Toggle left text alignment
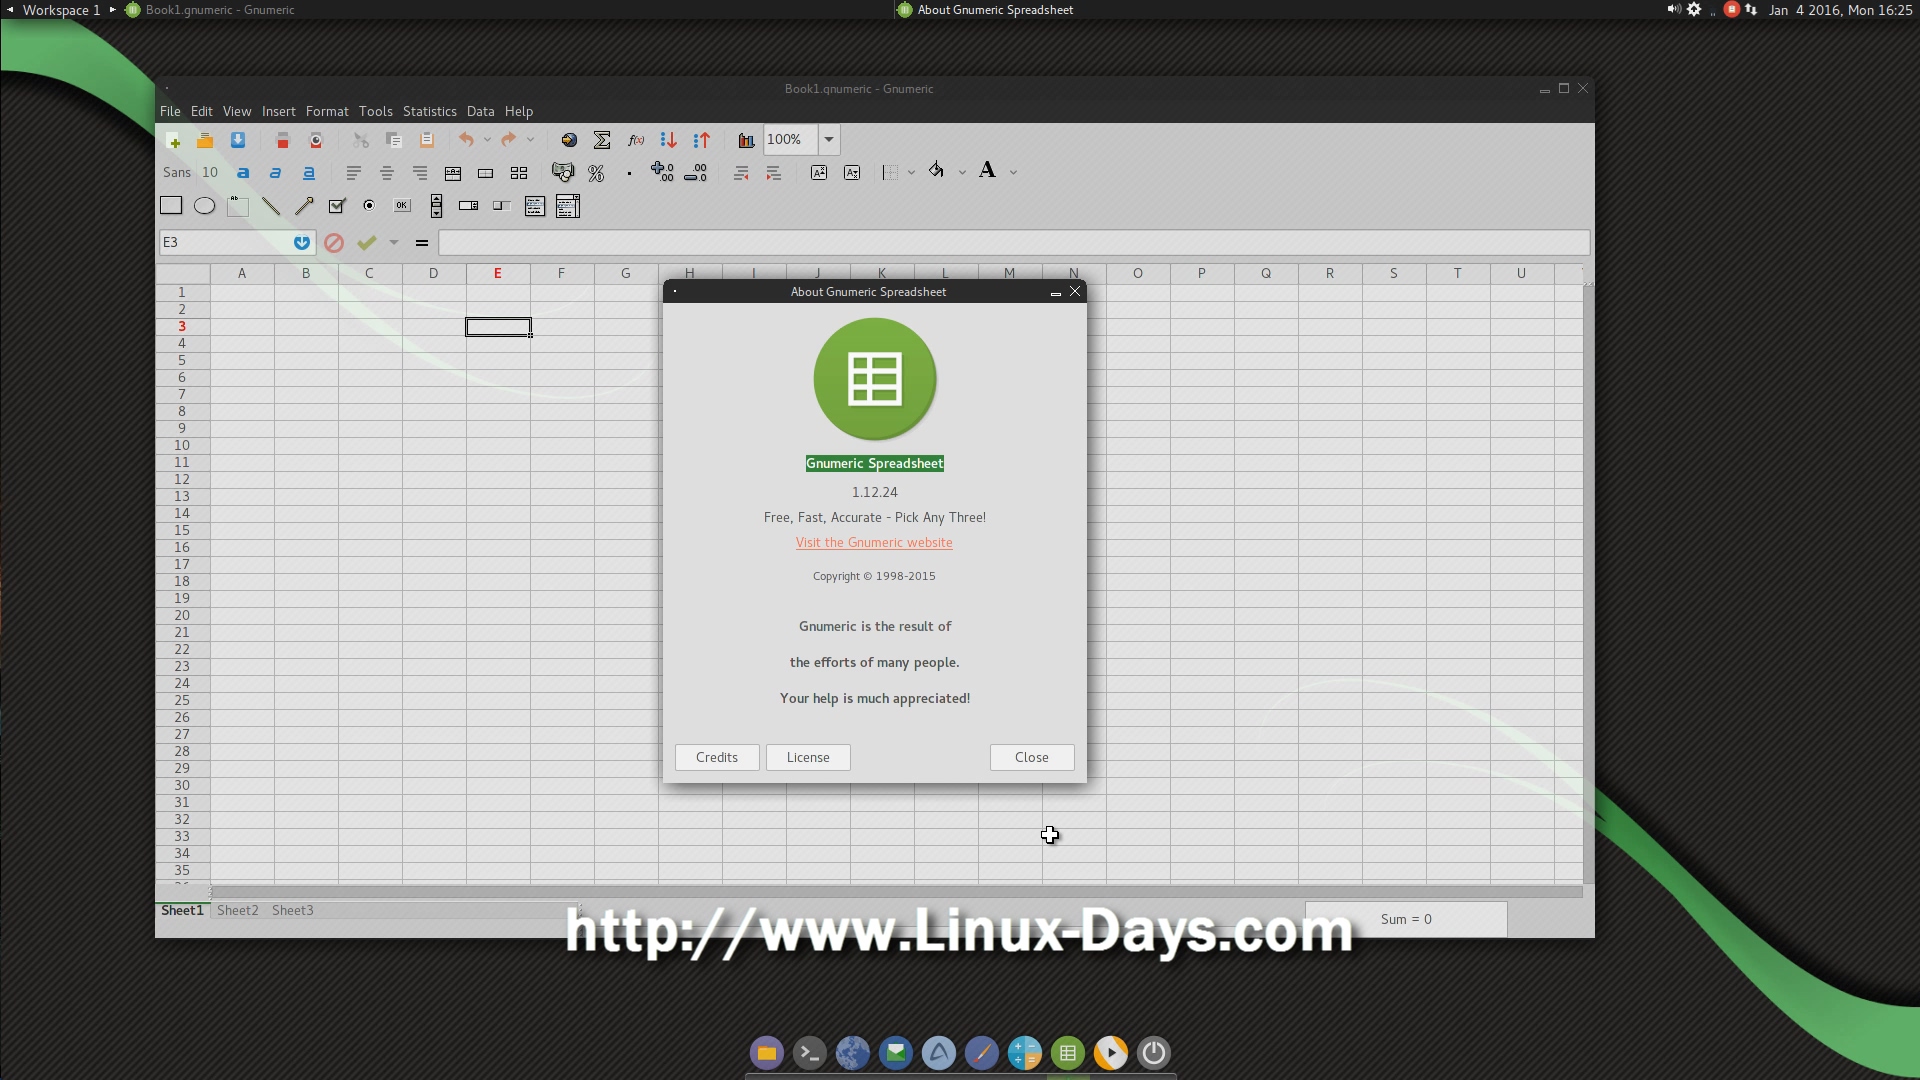The image size is (1920, 1080). 354,173
